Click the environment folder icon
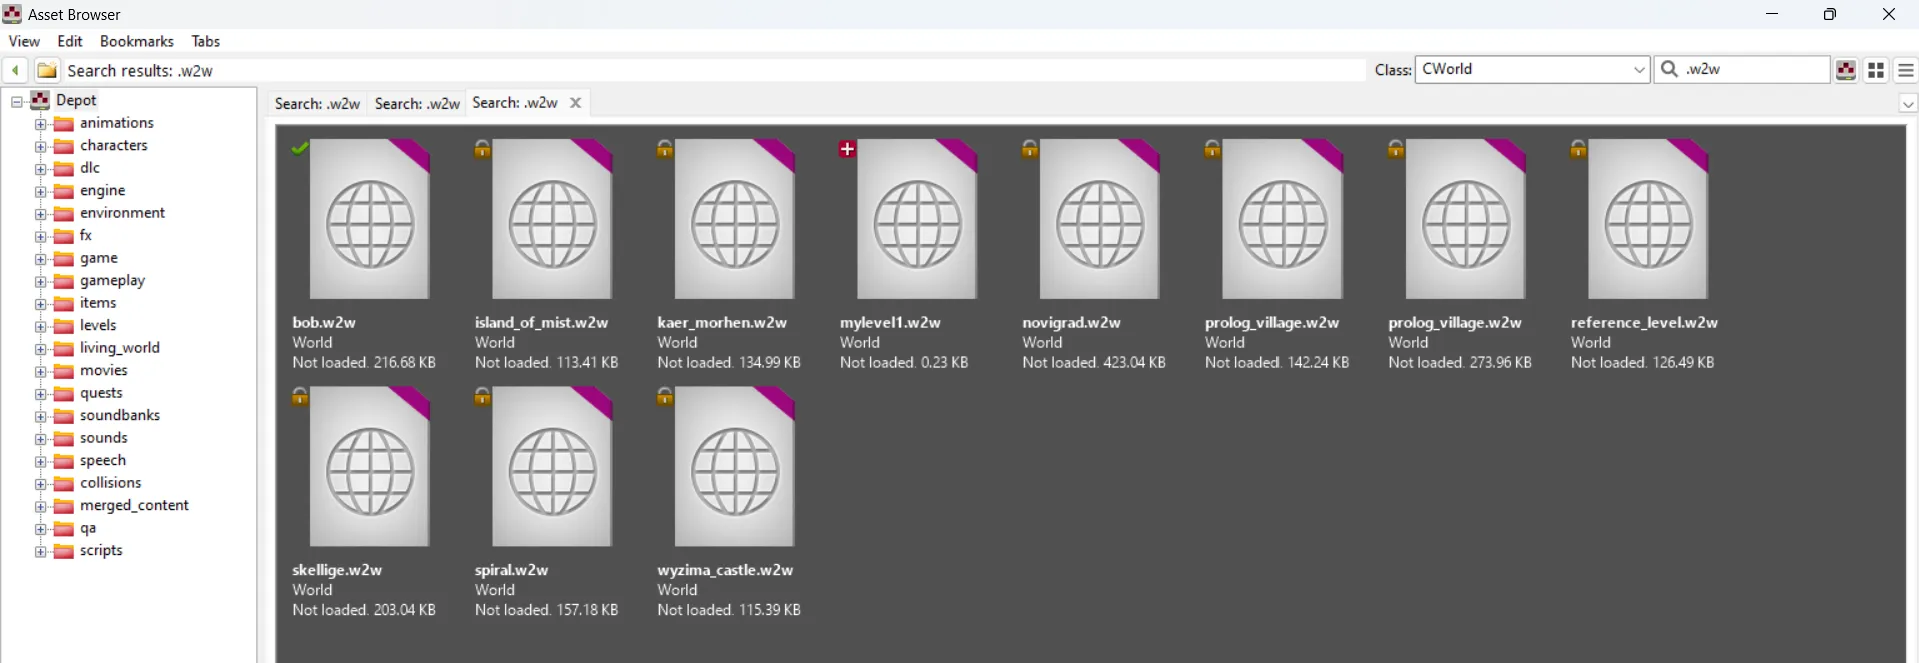The image size is (1919, 663). coord(64,214)
